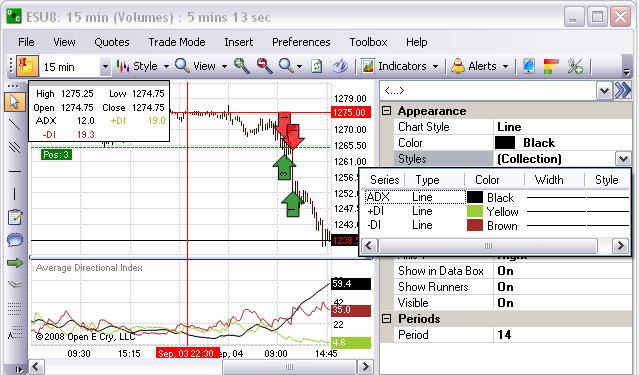
Task: Toggle the Visible property value
Action: pos(505,303)
